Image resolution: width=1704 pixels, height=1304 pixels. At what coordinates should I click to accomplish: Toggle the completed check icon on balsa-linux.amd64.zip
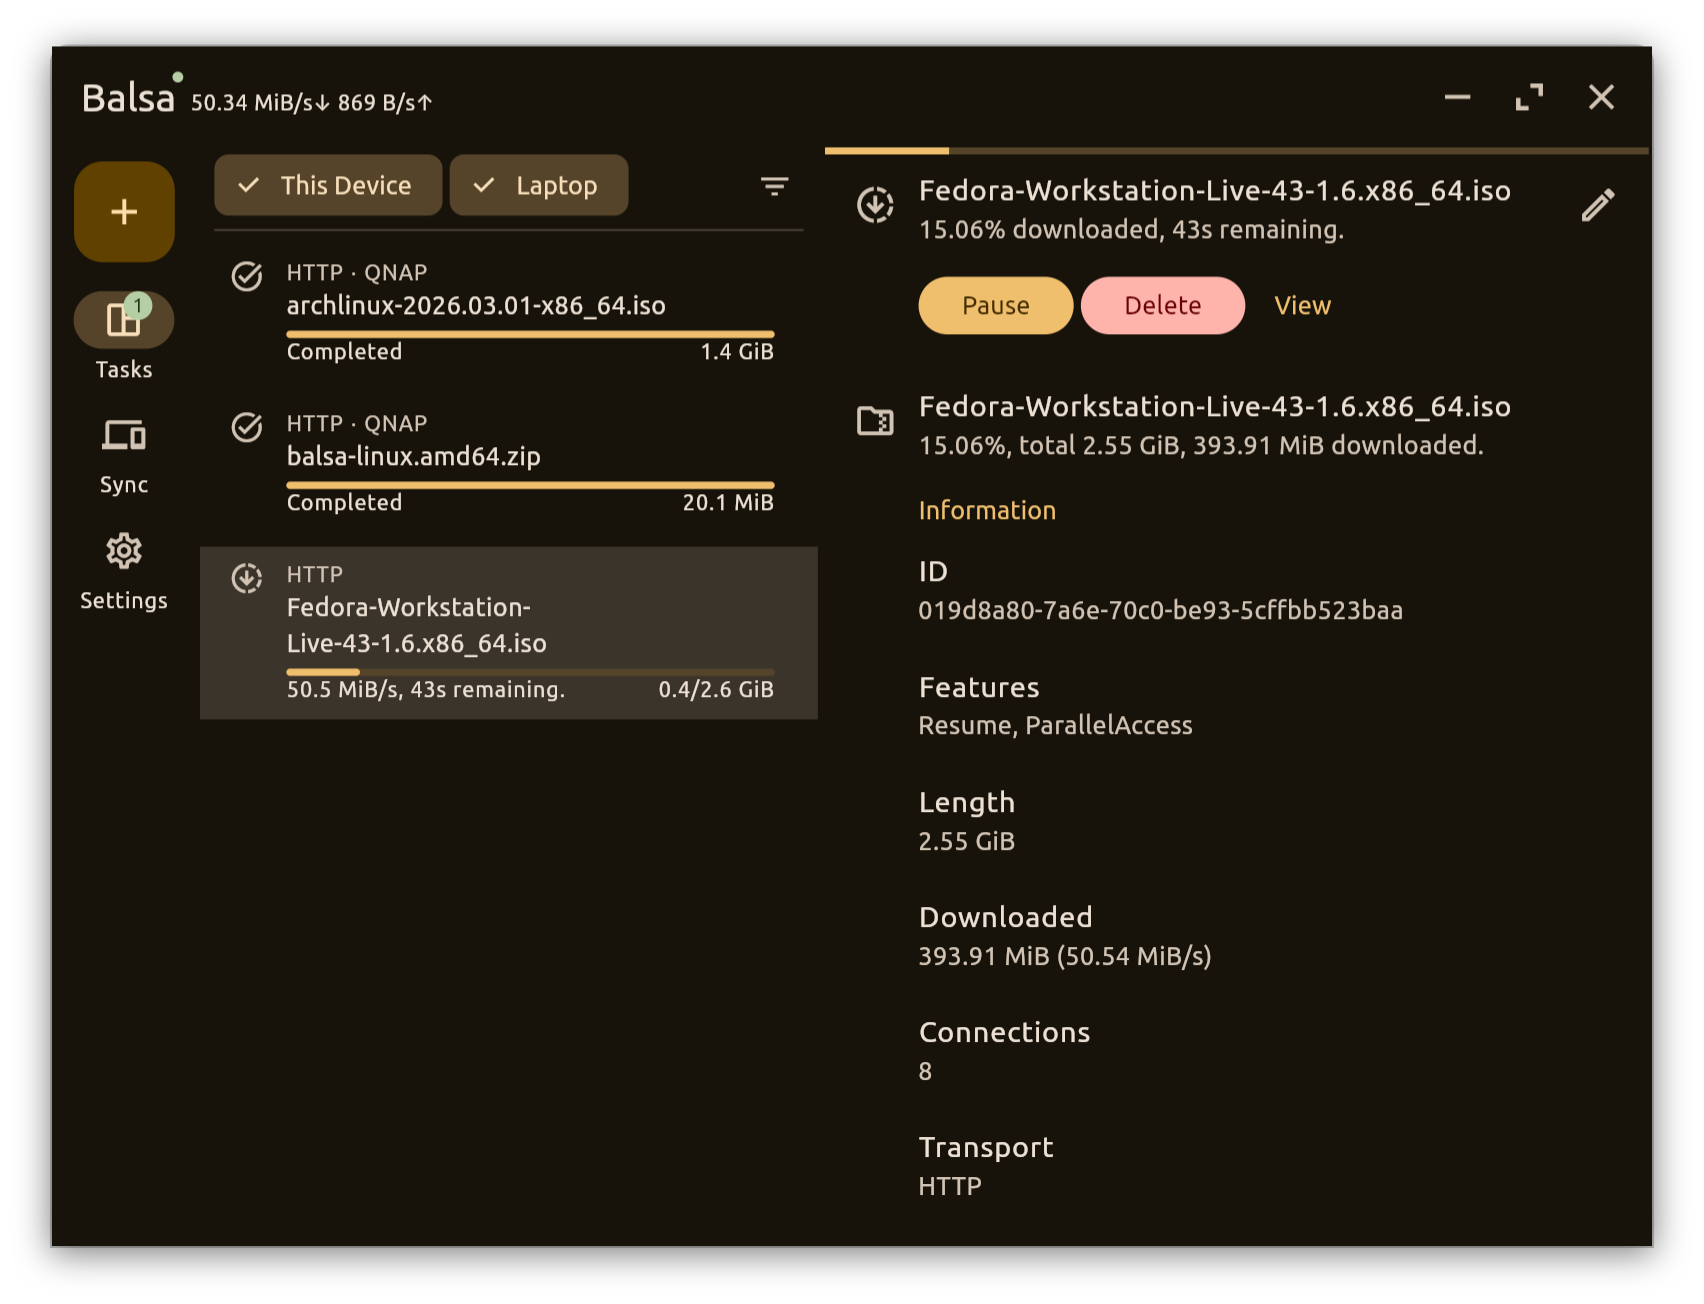click(247, 428)
